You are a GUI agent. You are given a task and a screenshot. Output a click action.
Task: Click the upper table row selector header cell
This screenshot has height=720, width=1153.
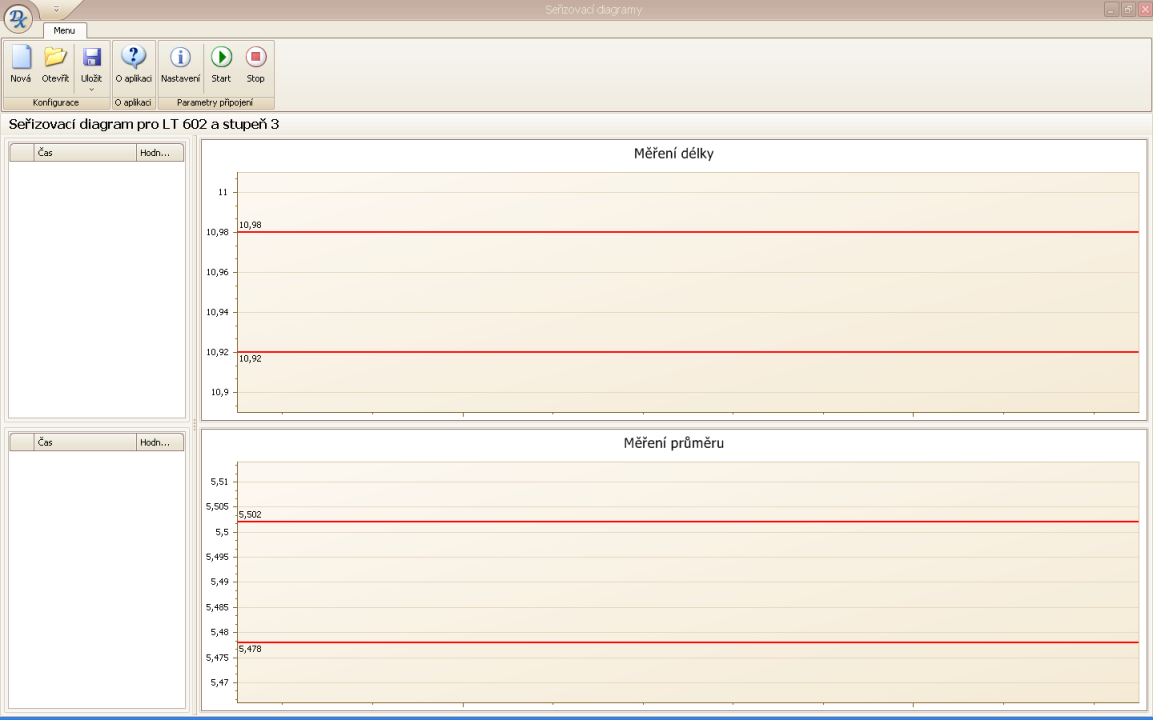pyautogui.click(x=22, y=153)
